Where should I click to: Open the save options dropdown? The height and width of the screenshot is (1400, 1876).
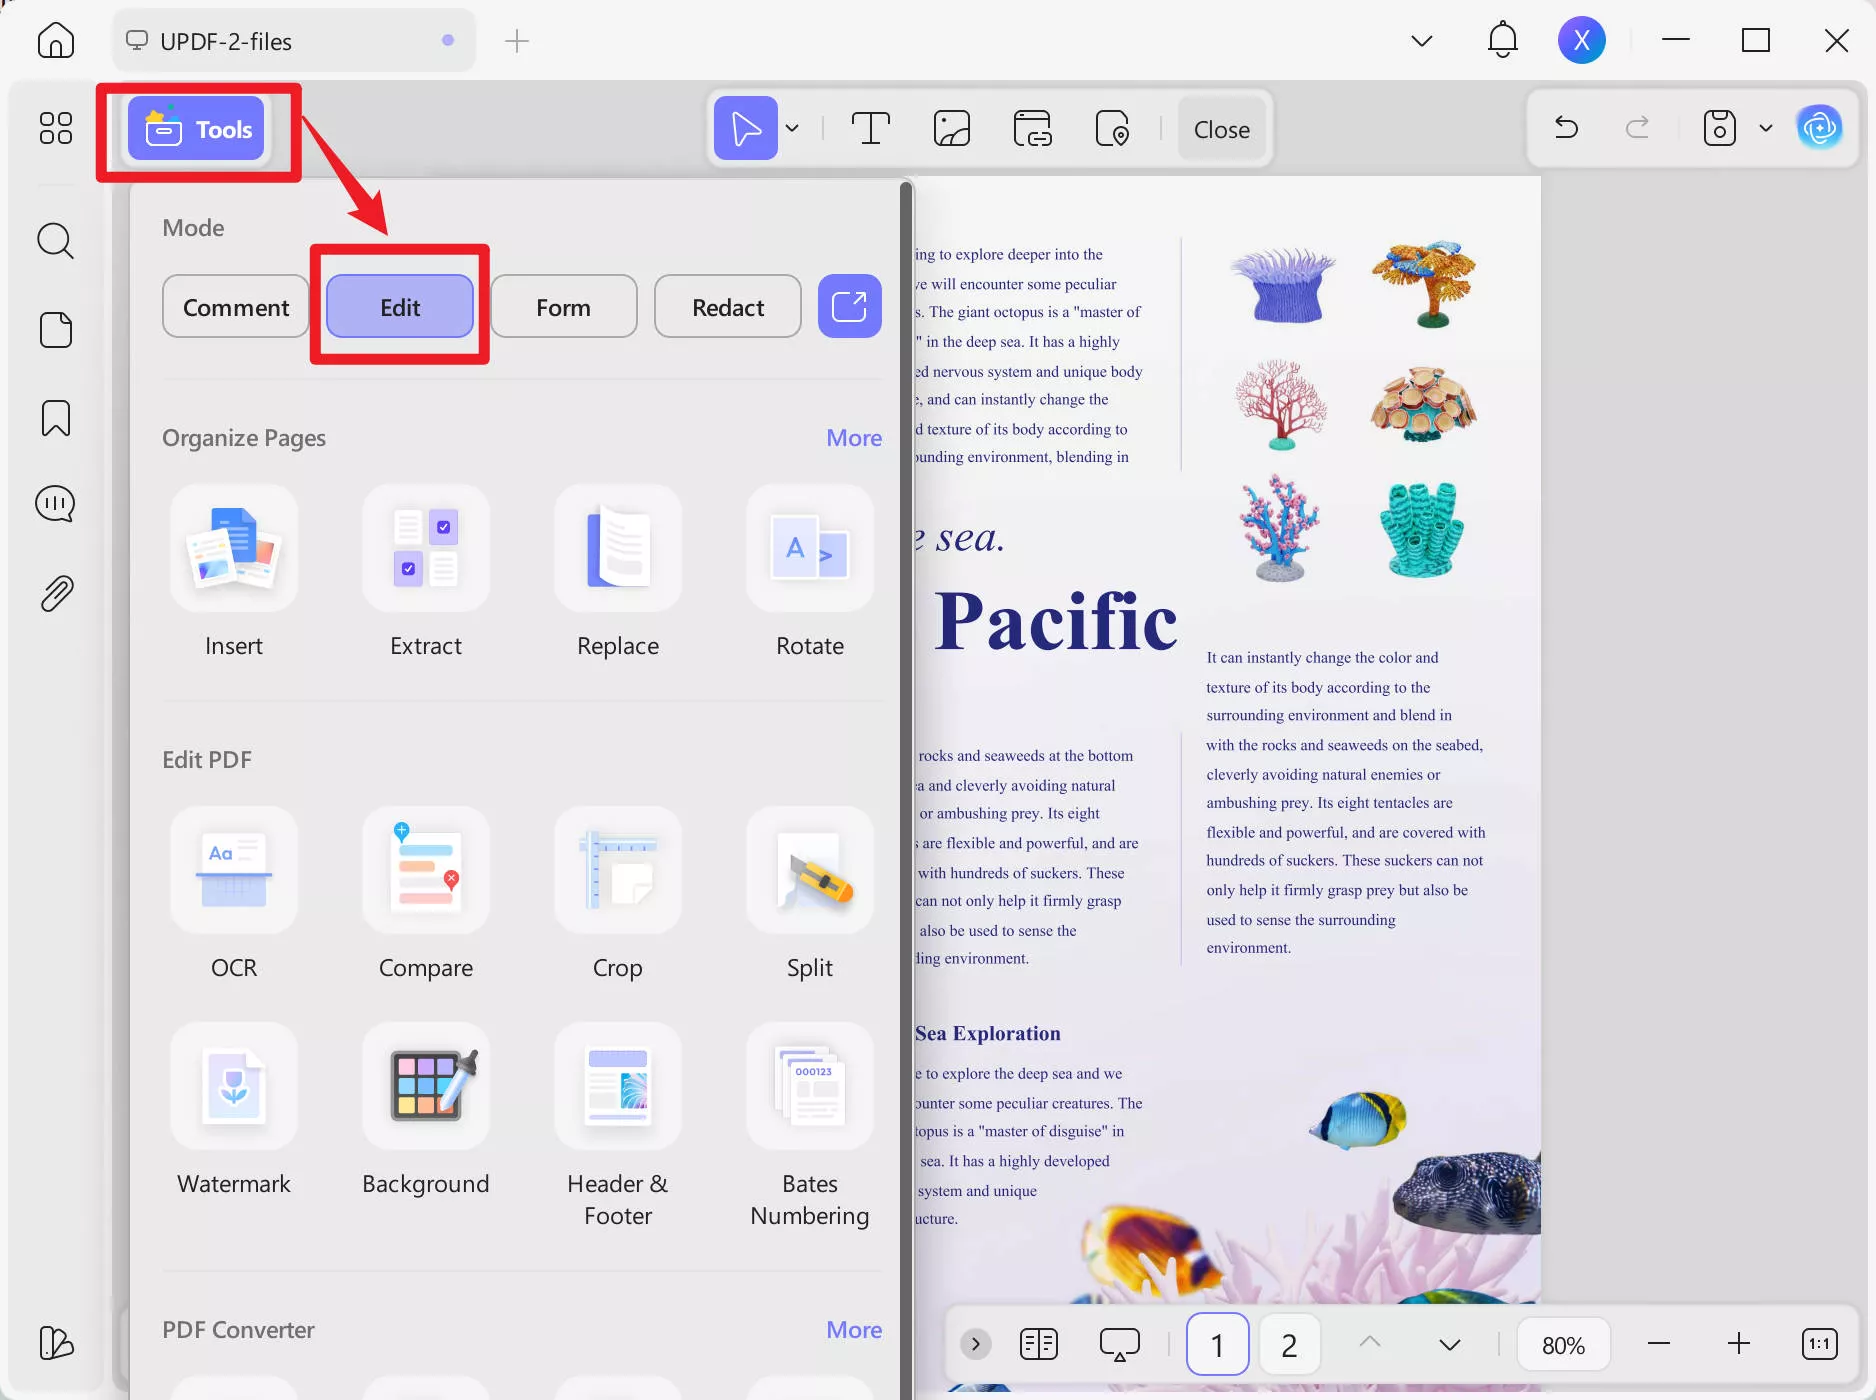click(1765, 128)
